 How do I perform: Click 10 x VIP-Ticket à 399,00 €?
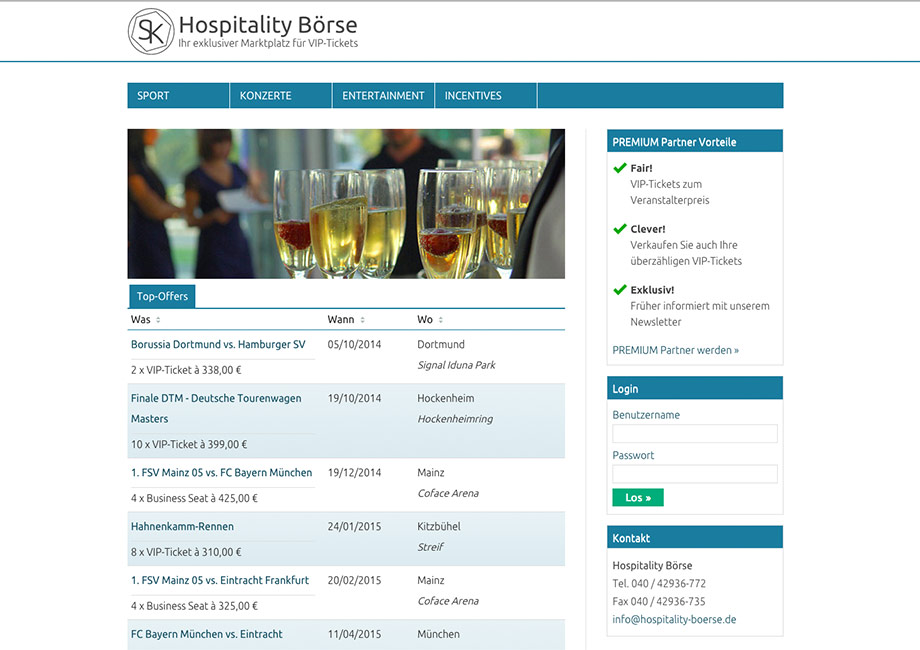coord(189,445)
